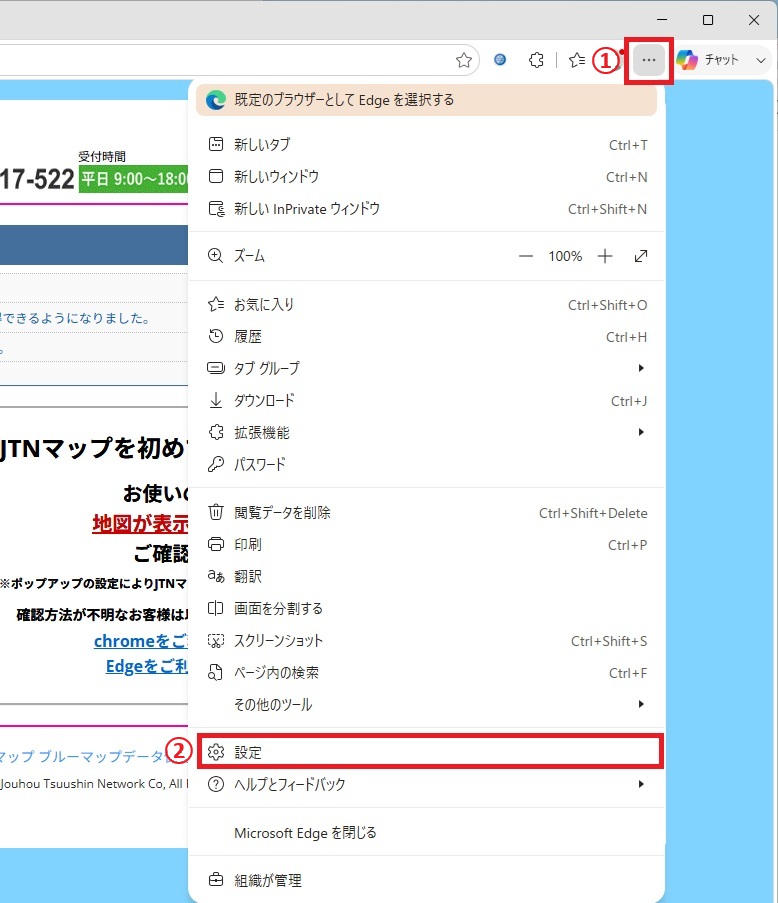Select 翻訳 translate menu item
This screenshot has height=903, width=778.
[427, 576]
